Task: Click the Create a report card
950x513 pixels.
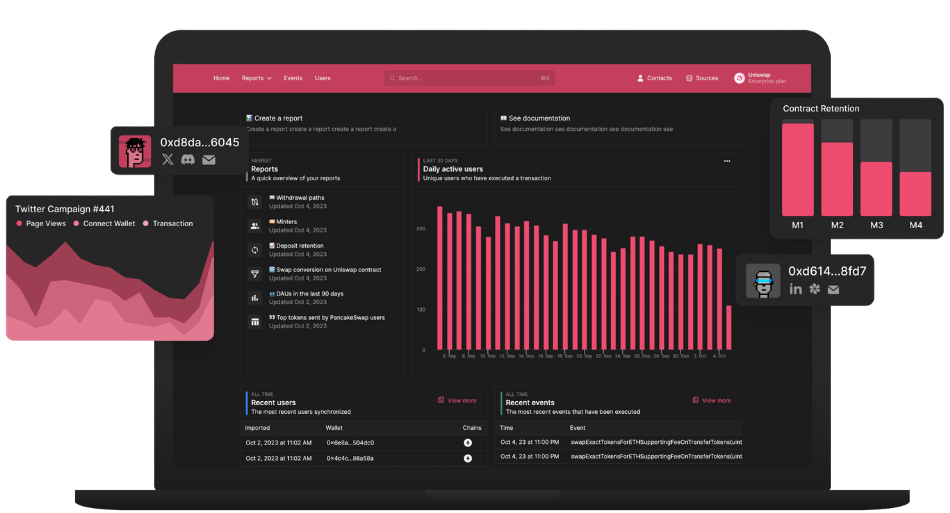Action: coord(364,123)
